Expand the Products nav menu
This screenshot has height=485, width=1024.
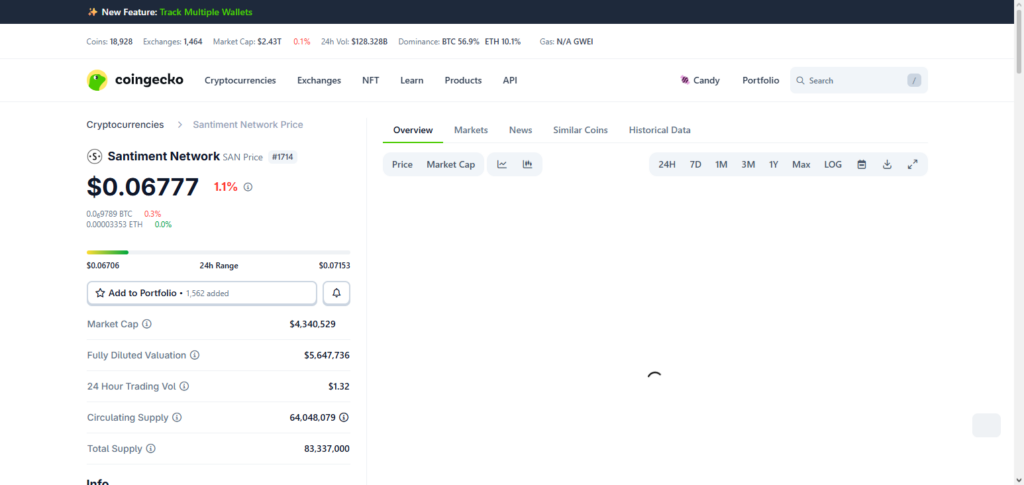tap(463, 80)
